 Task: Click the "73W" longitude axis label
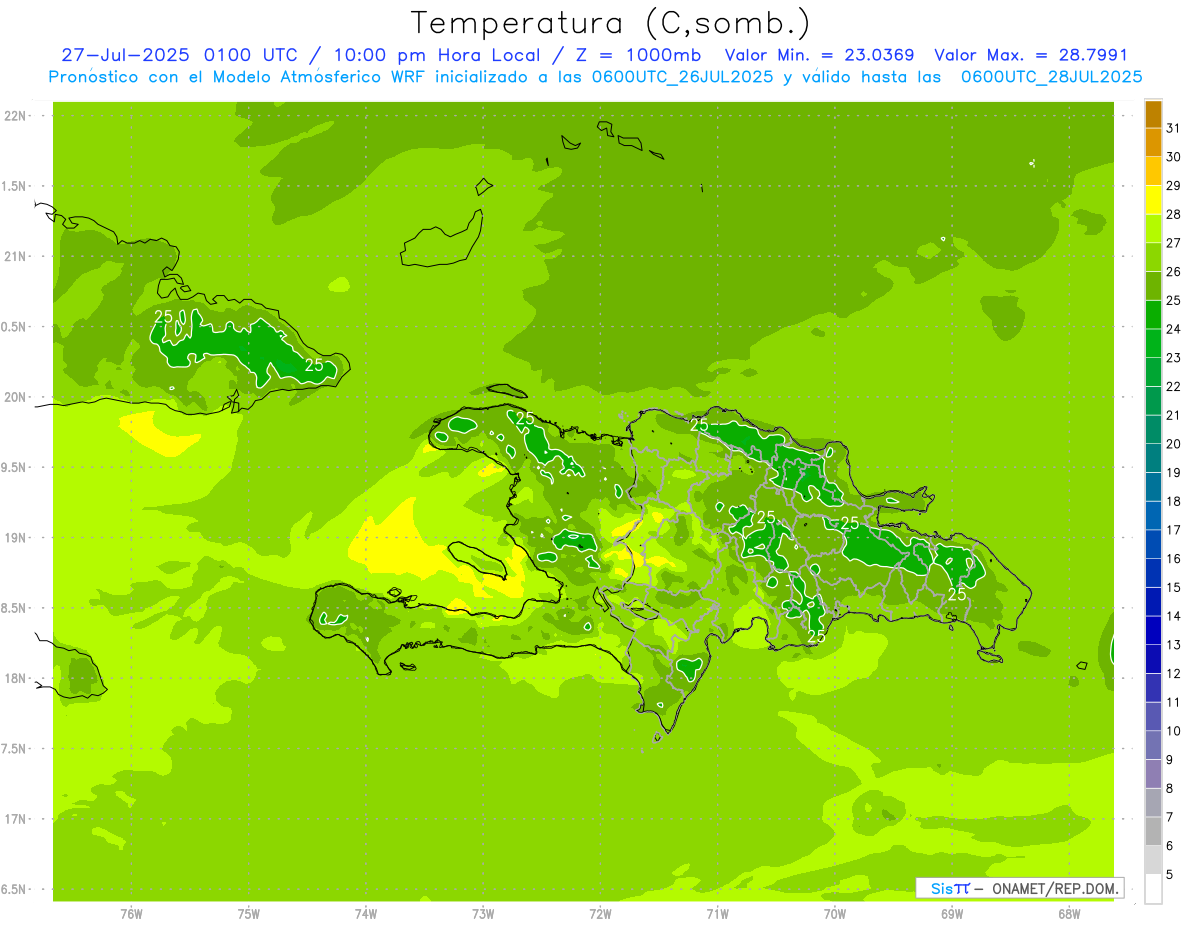(483, 914)
